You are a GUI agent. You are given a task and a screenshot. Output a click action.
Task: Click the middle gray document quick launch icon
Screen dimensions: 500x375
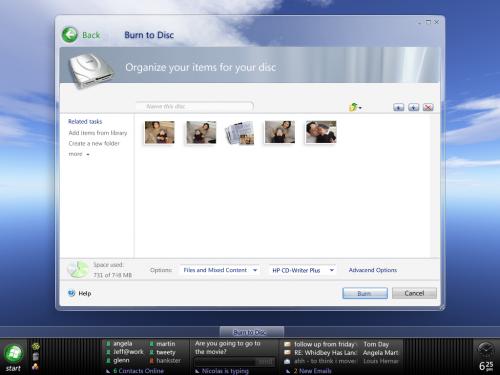click(x=36, y=356)
